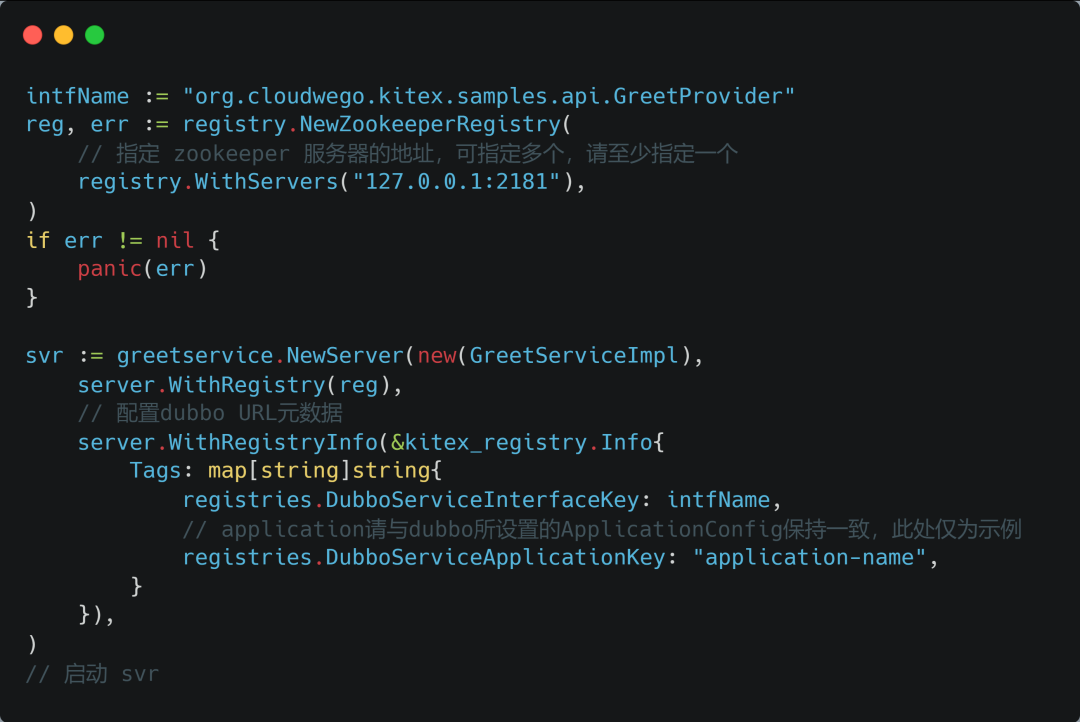The image size is (1080, 722).
Task: Click the svr variable declaration
Action: (x=44, y=355)
